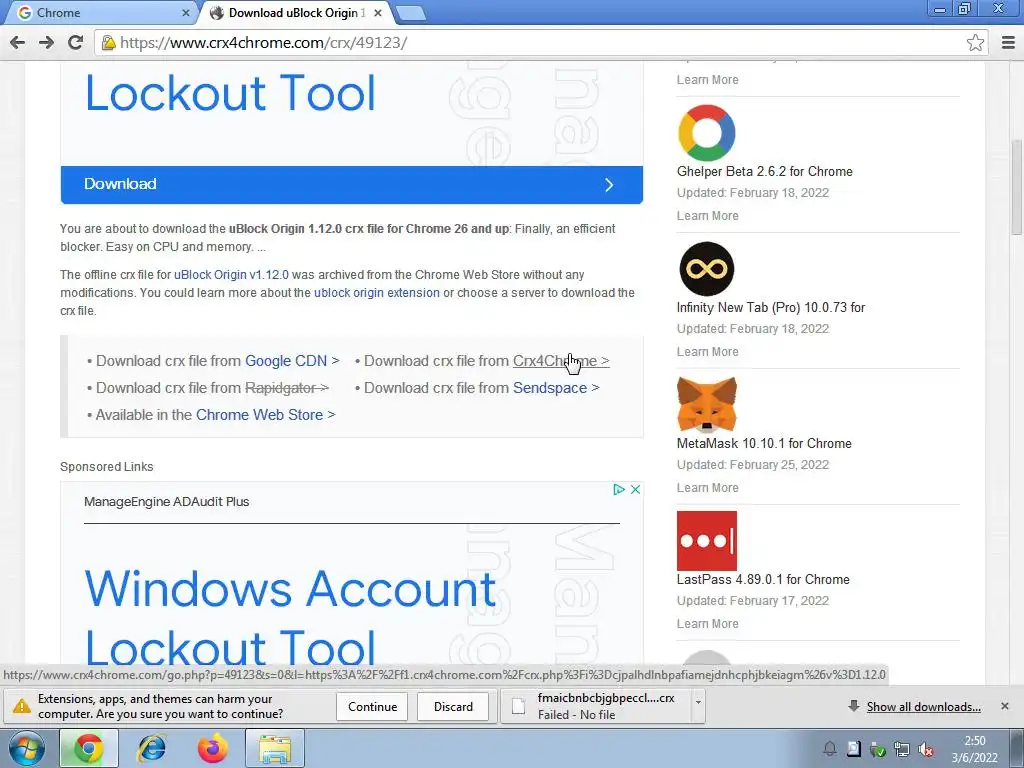The width and height of the screenshot is (1024, 768).
Task: Select the Download uBlock Origin tab
Action: (x=295, y=13)
